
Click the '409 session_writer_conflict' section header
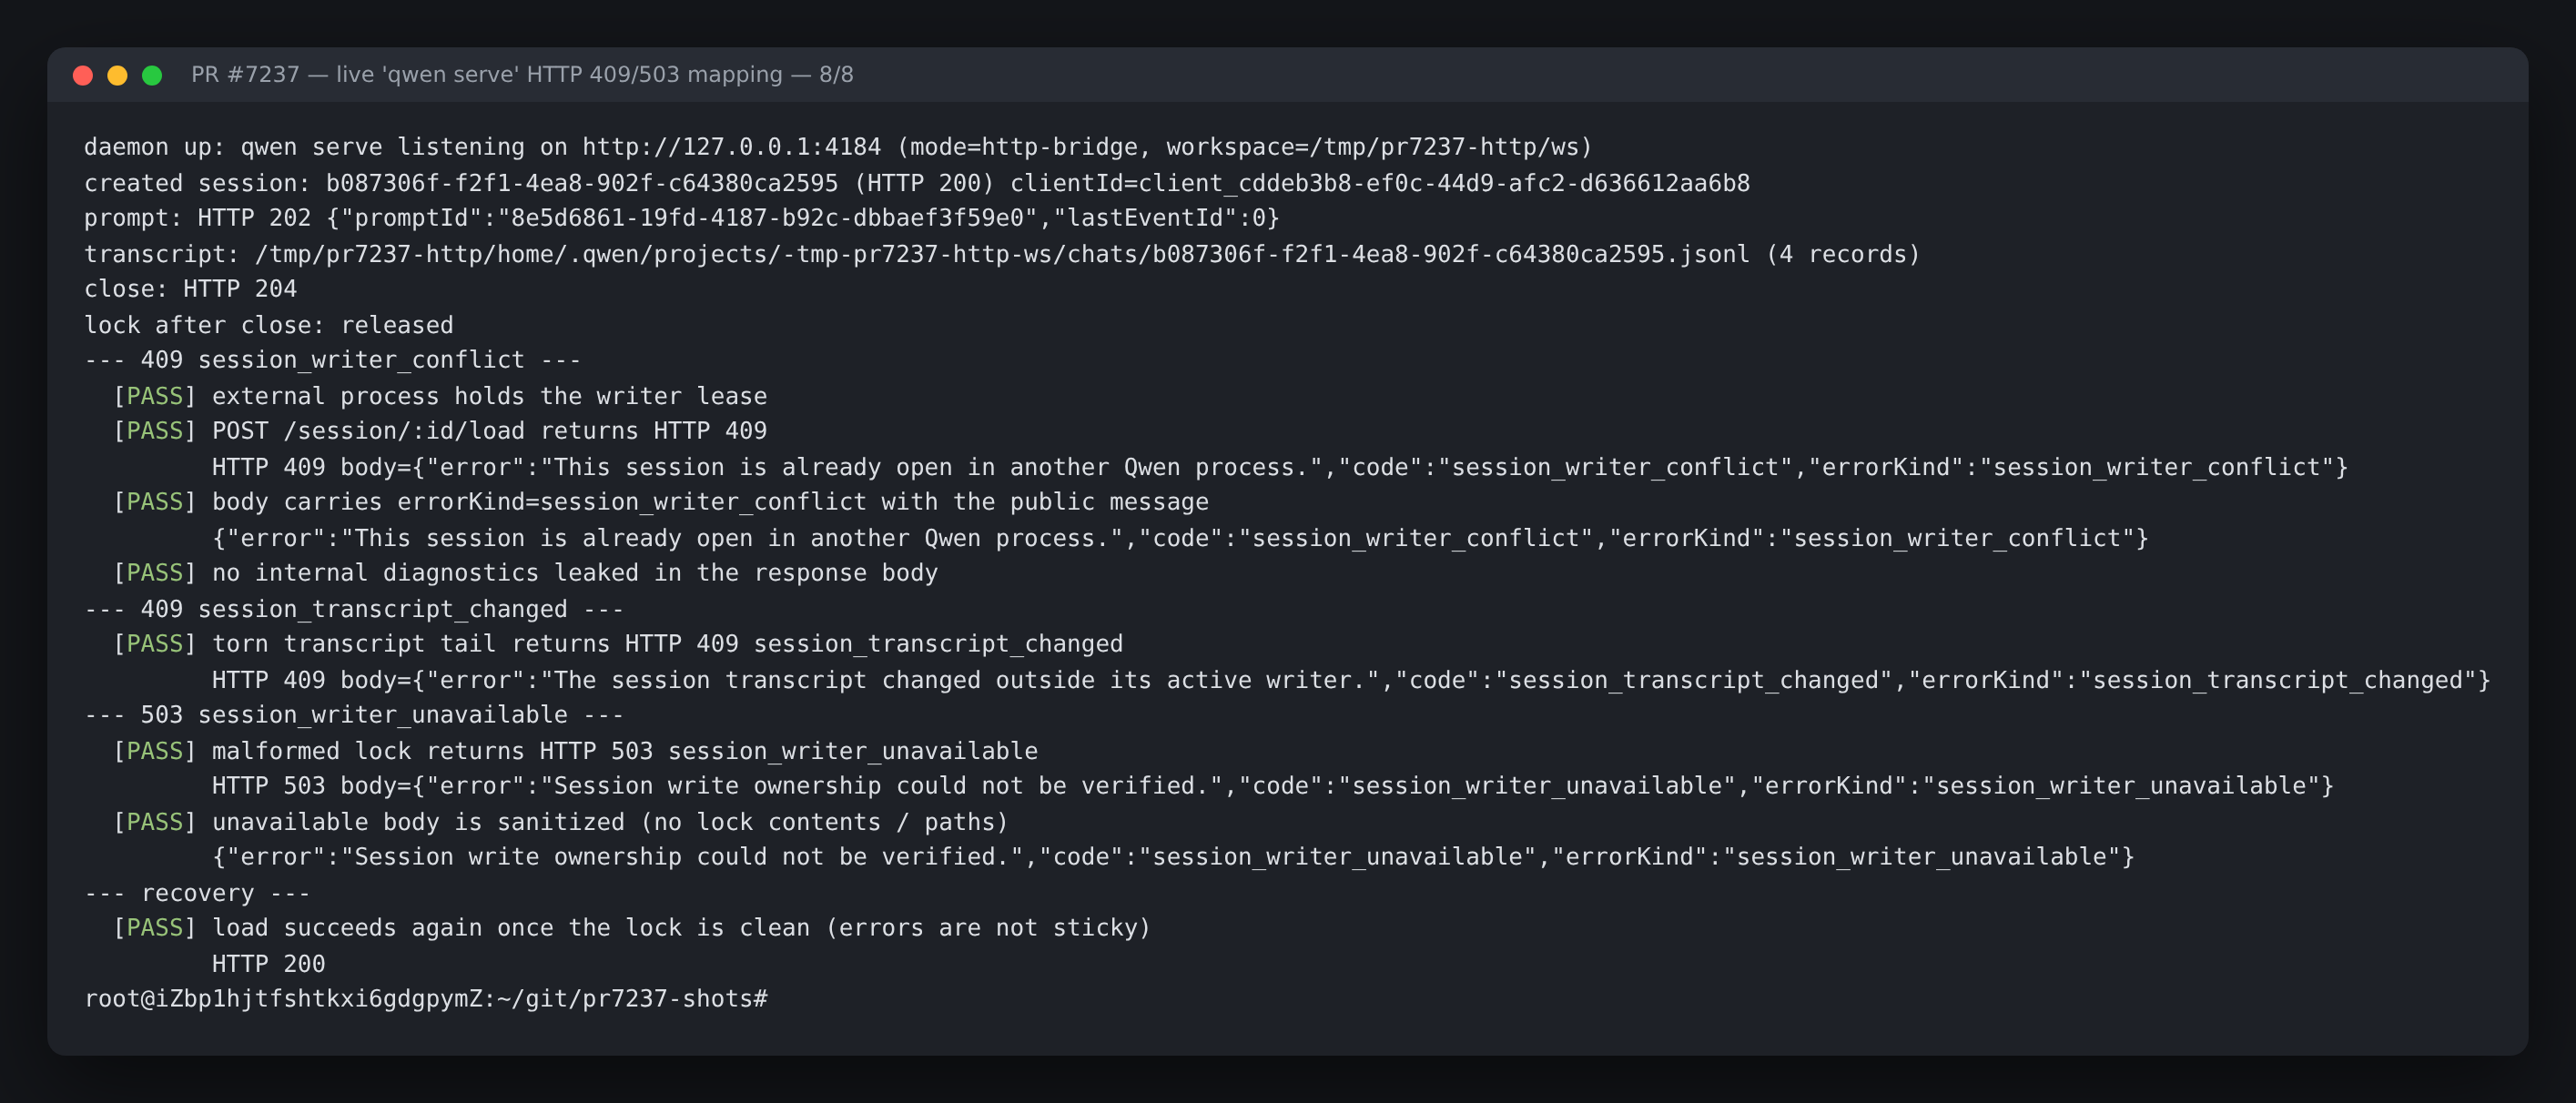(332, 360)
